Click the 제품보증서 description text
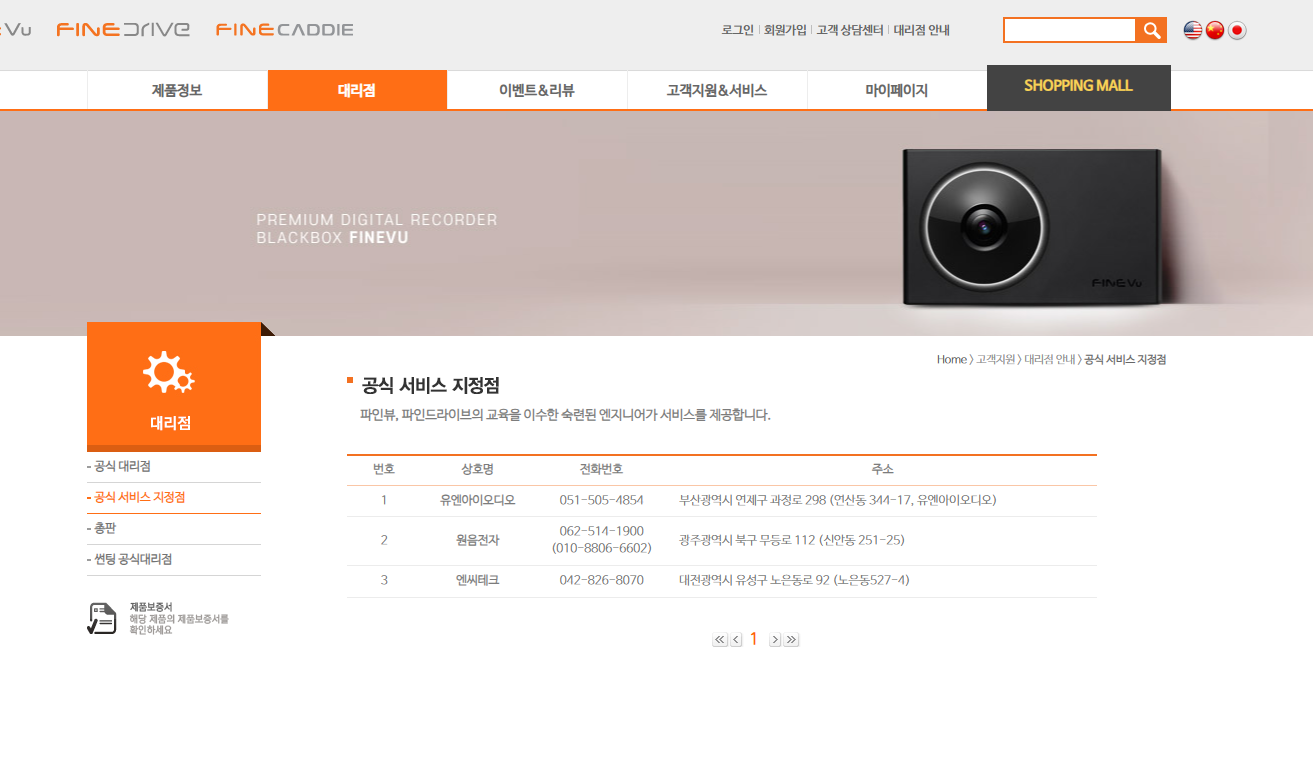1313x779 pixels. pos(179,624)
